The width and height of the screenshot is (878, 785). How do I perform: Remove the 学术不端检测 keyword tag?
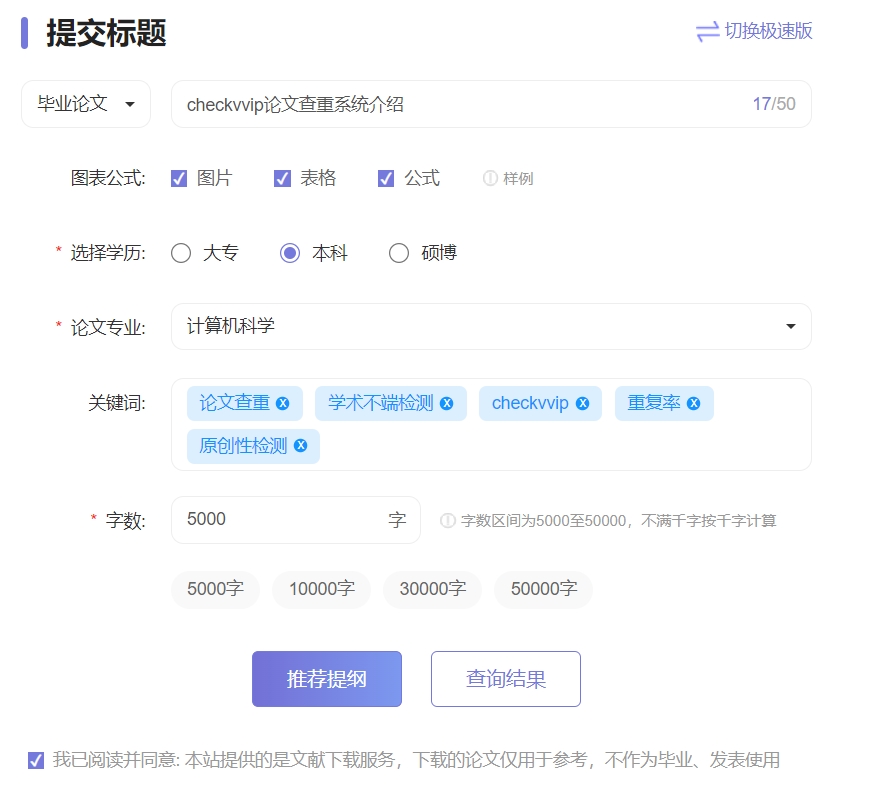[447, 403]
